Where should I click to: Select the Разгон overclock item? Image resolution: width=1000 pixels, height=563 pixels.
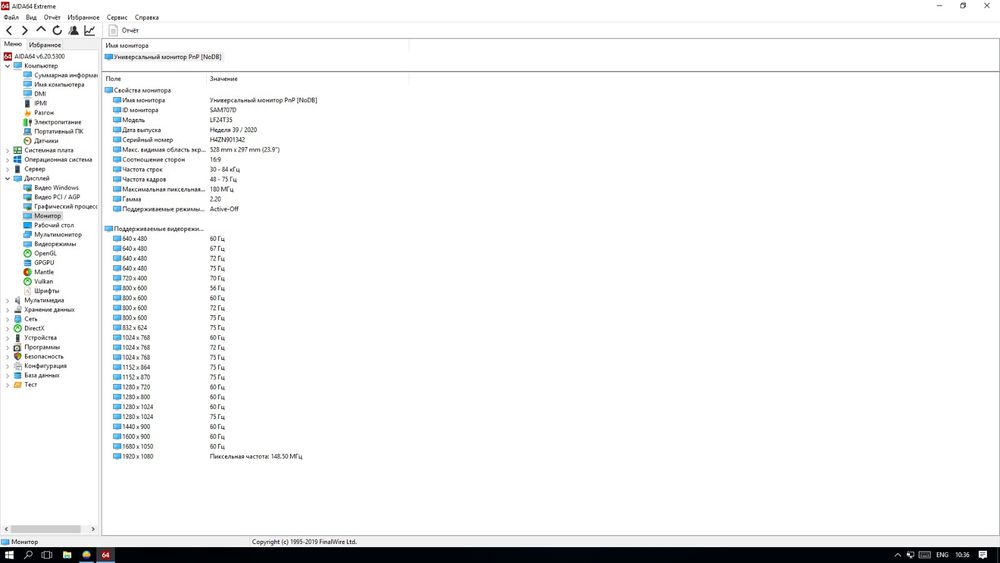click(x=38, y=112)
